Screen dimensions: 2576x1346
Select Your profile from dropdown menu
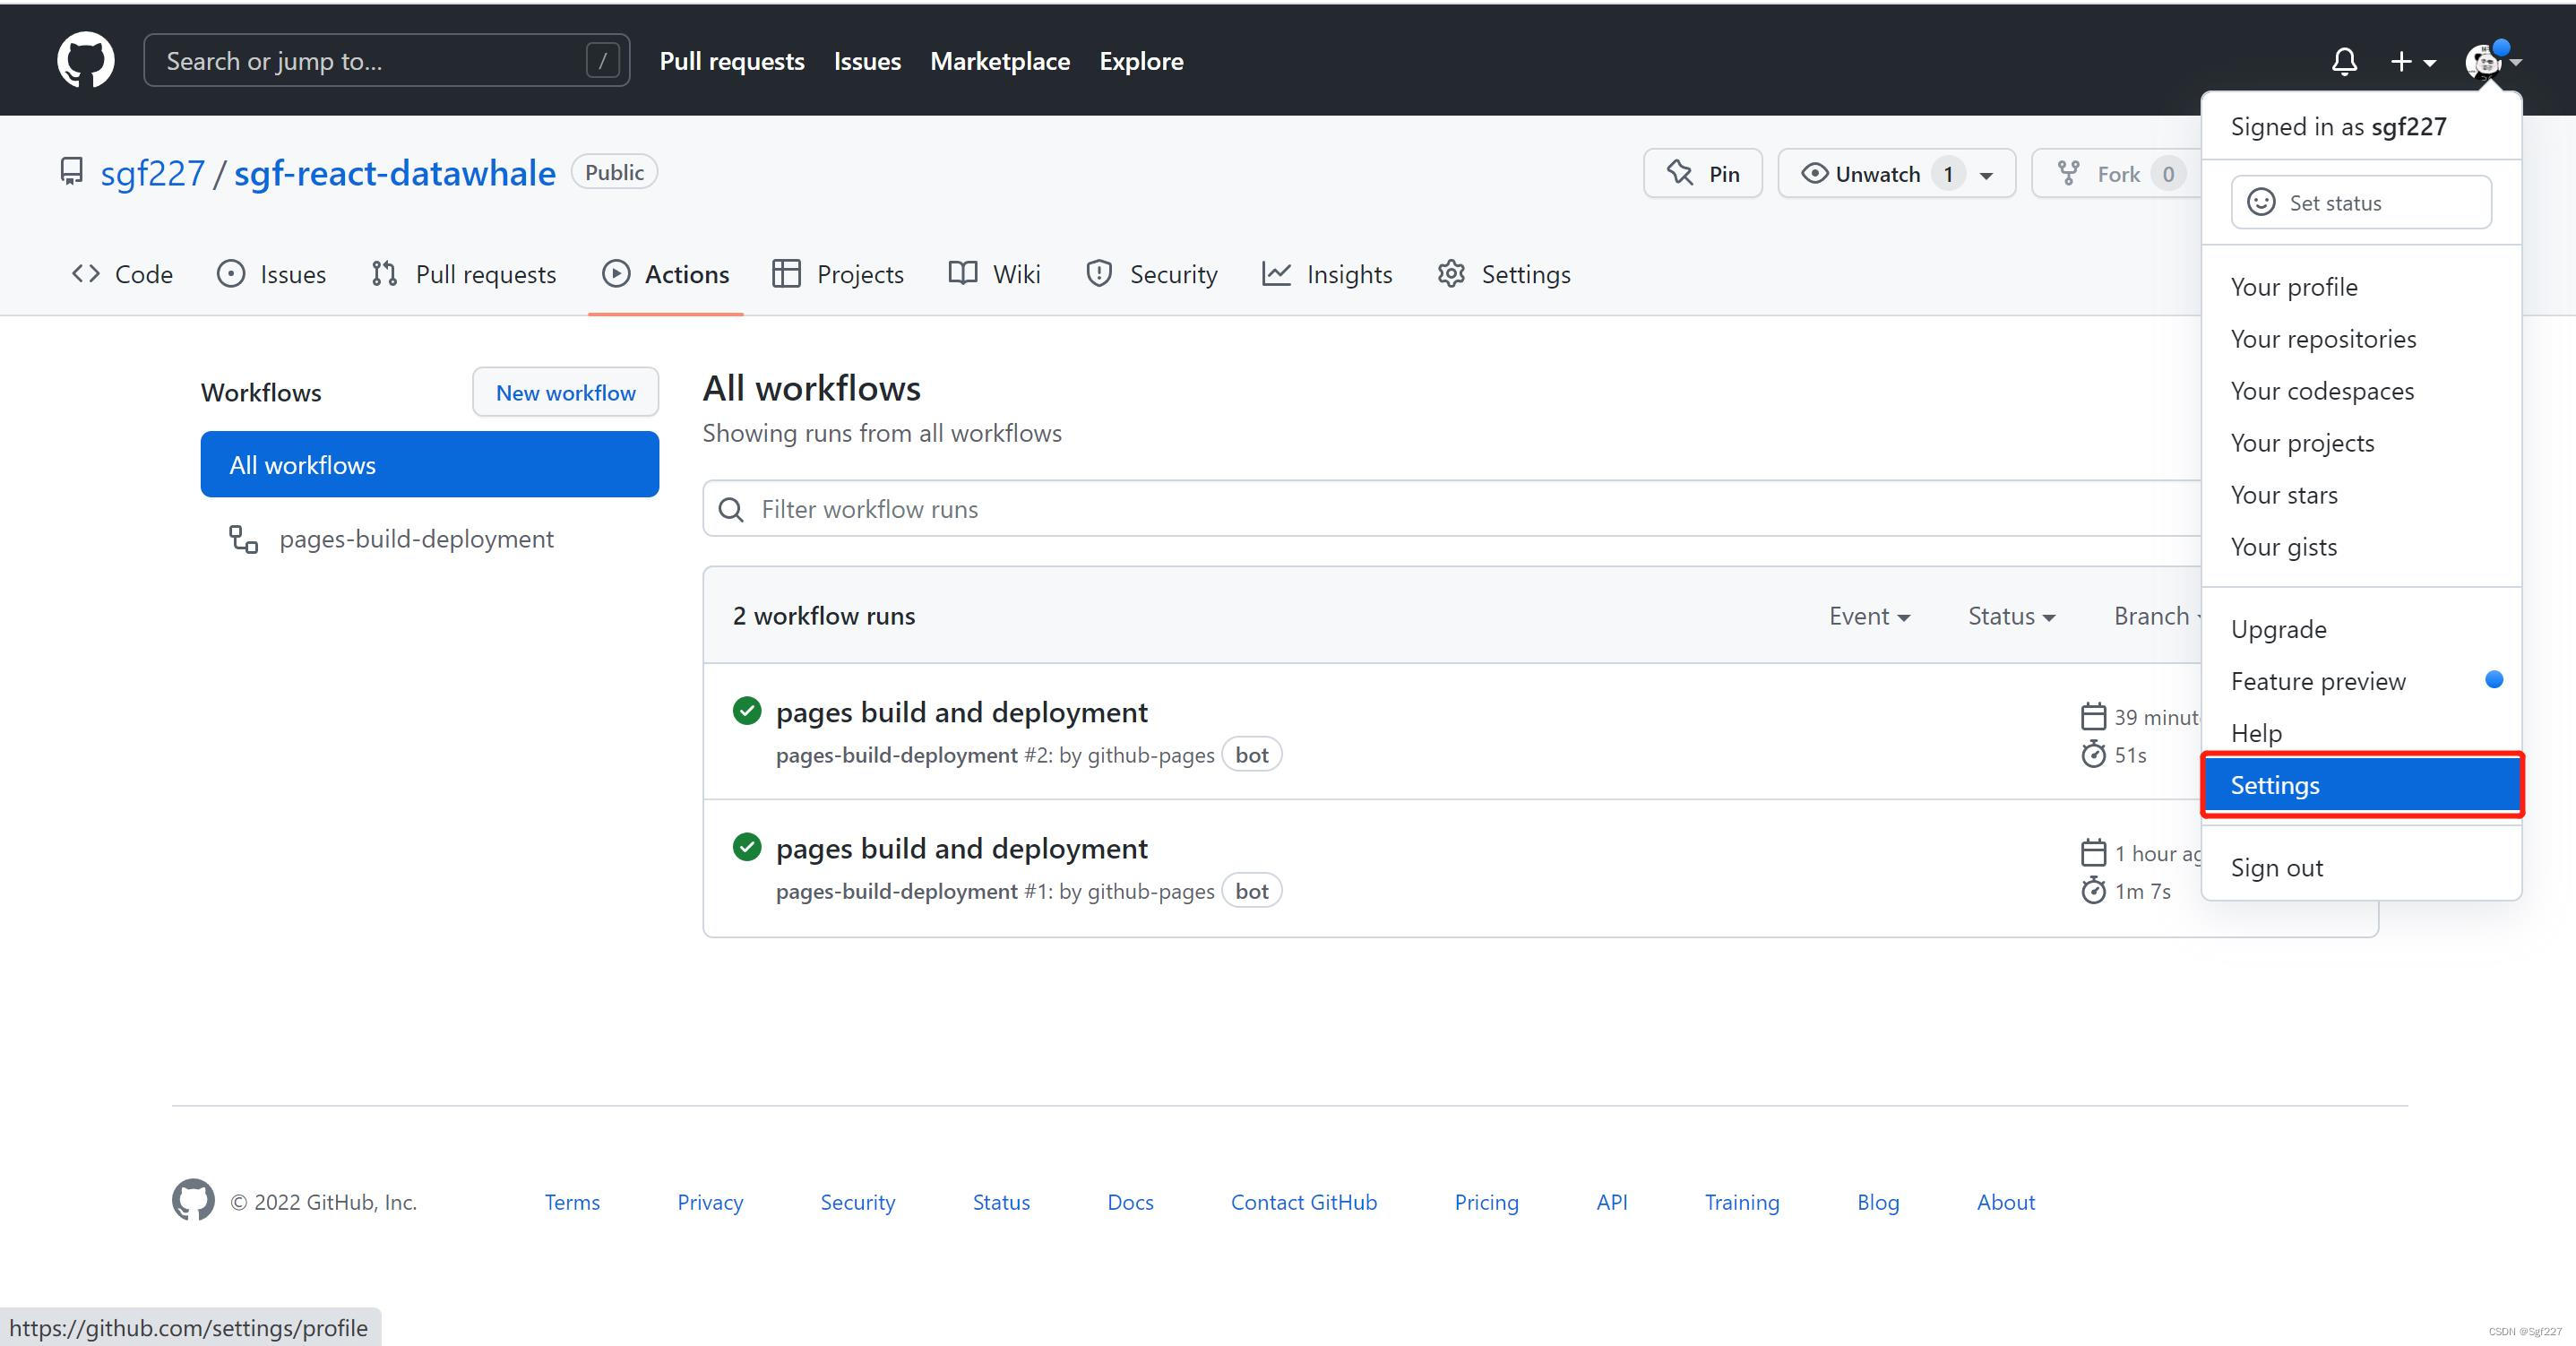point(2296,286)
